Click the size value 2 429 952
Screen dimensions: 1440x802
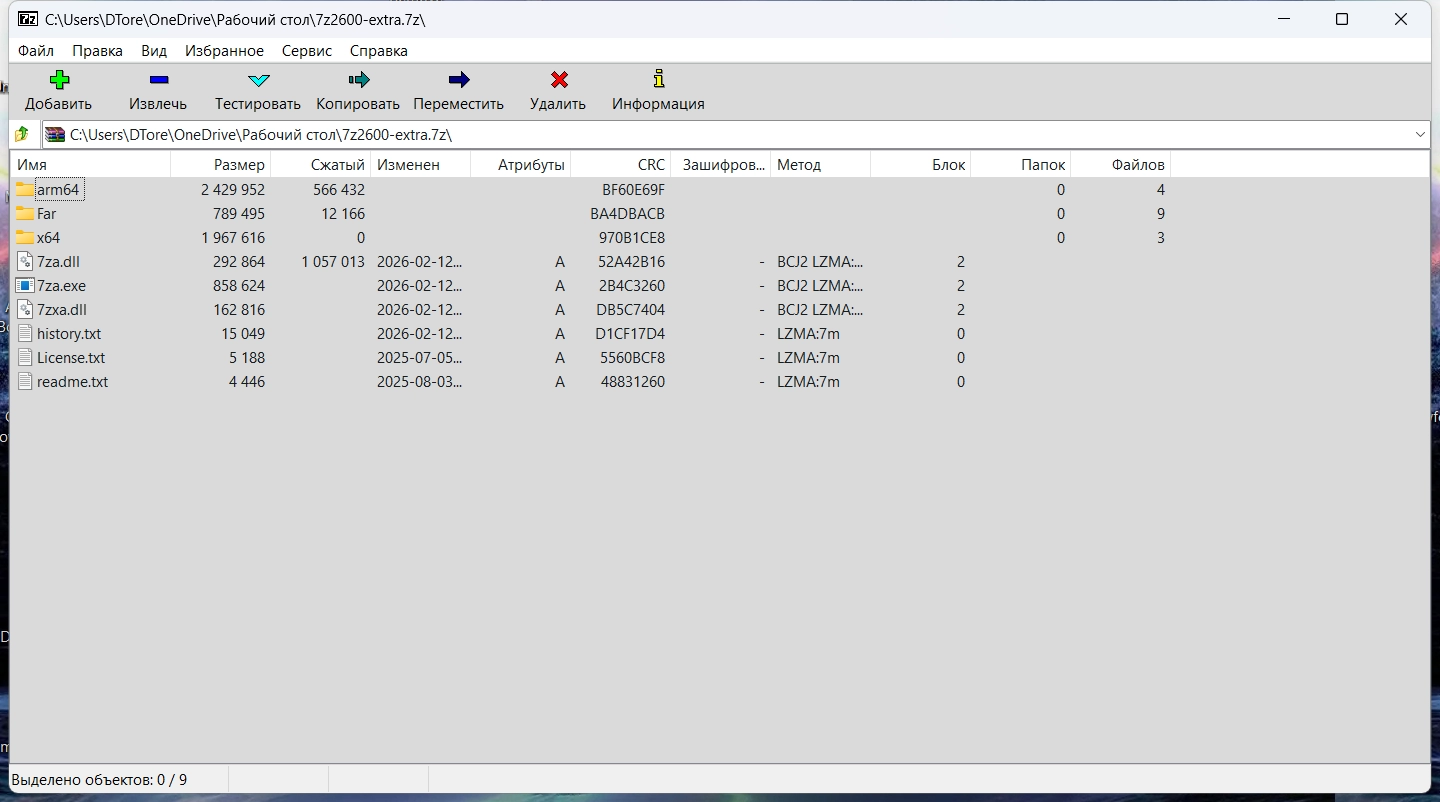pyautogui.click(x=233, y=190)
